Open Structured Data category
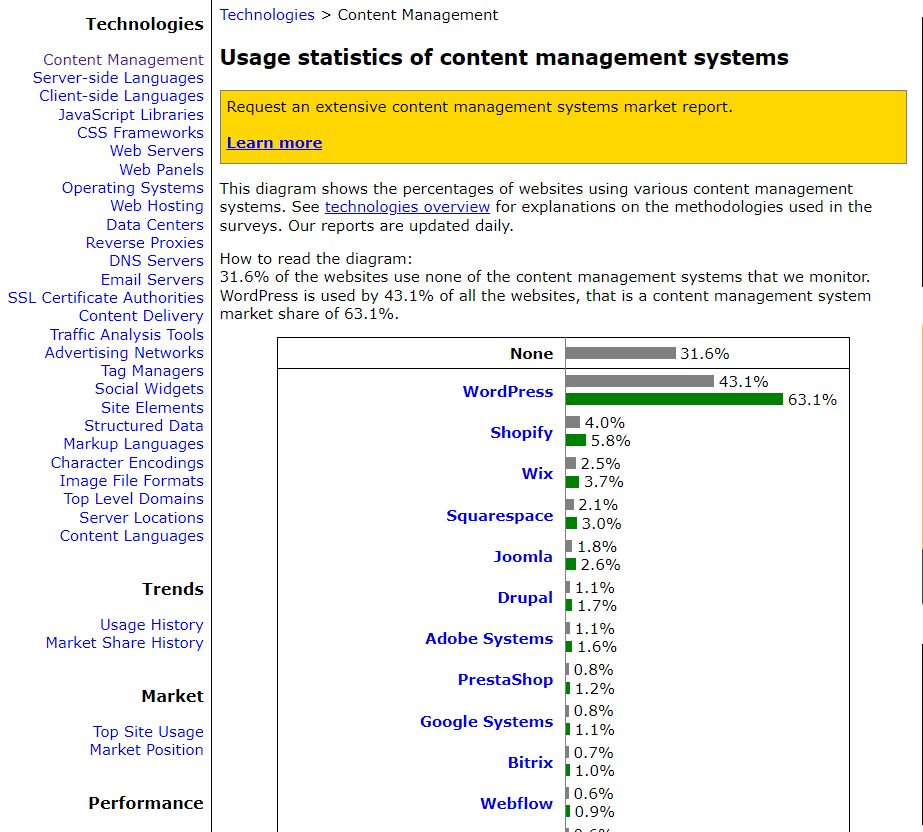The image size is (923, 832). click(x=144, y=426)
